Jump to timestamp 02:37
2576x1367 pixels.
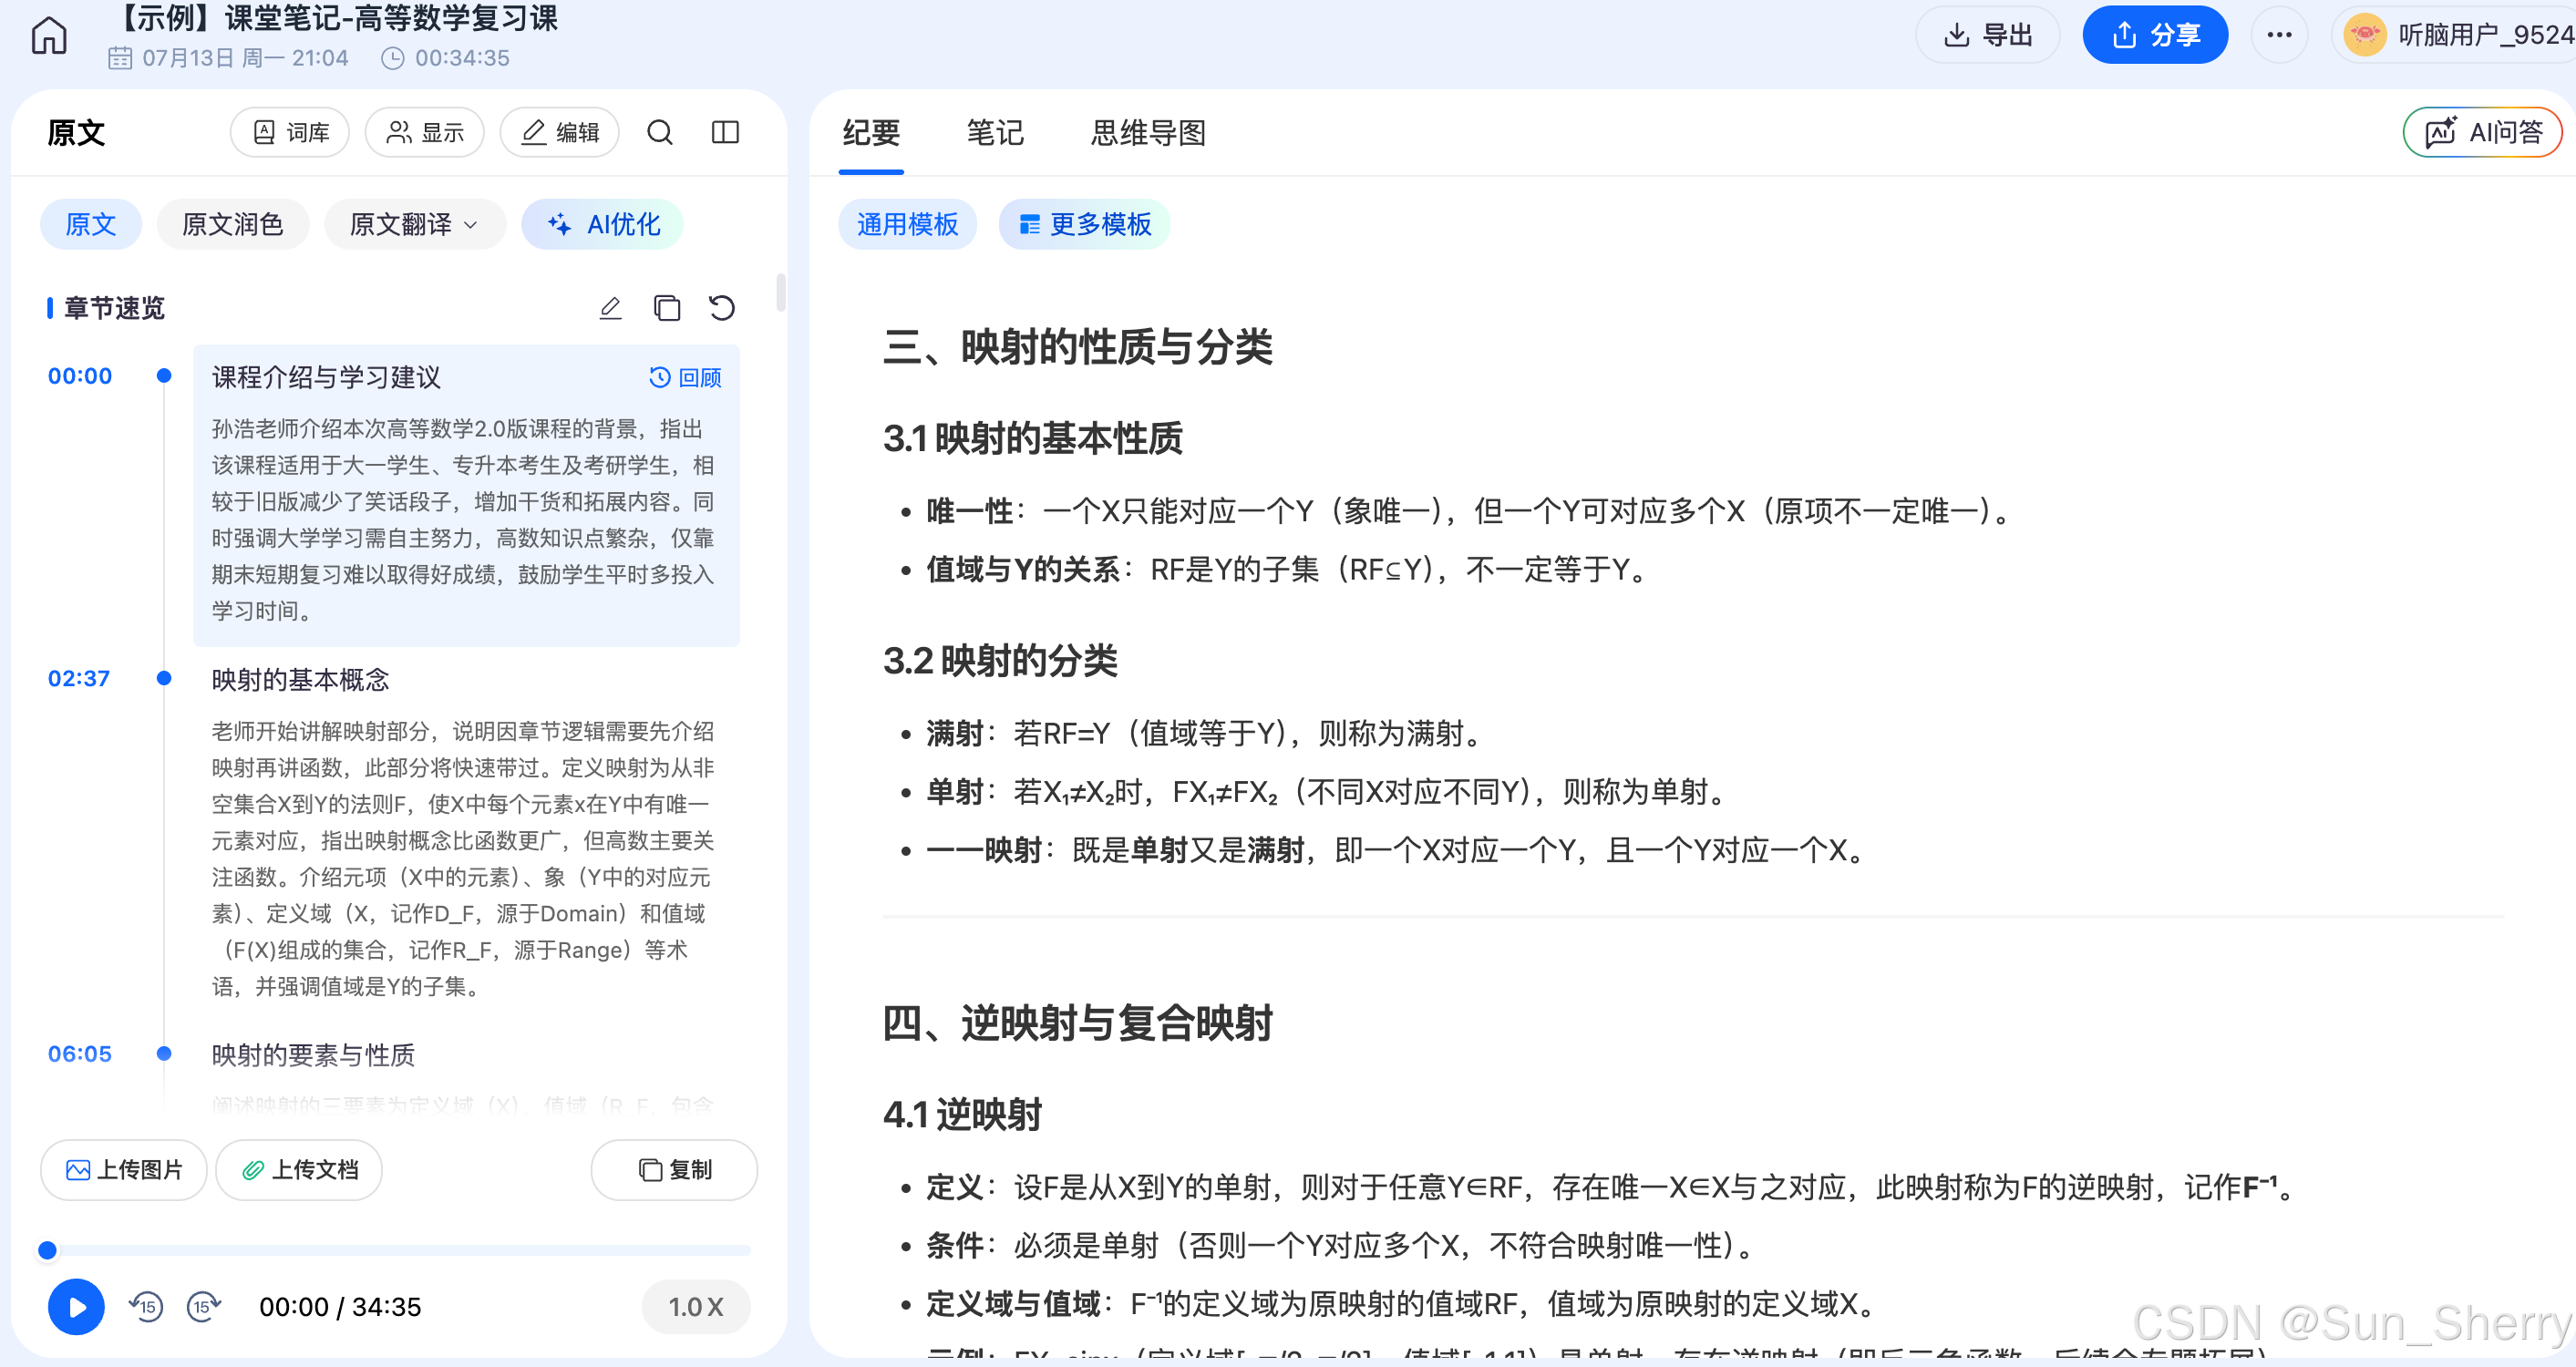(79, 678)
